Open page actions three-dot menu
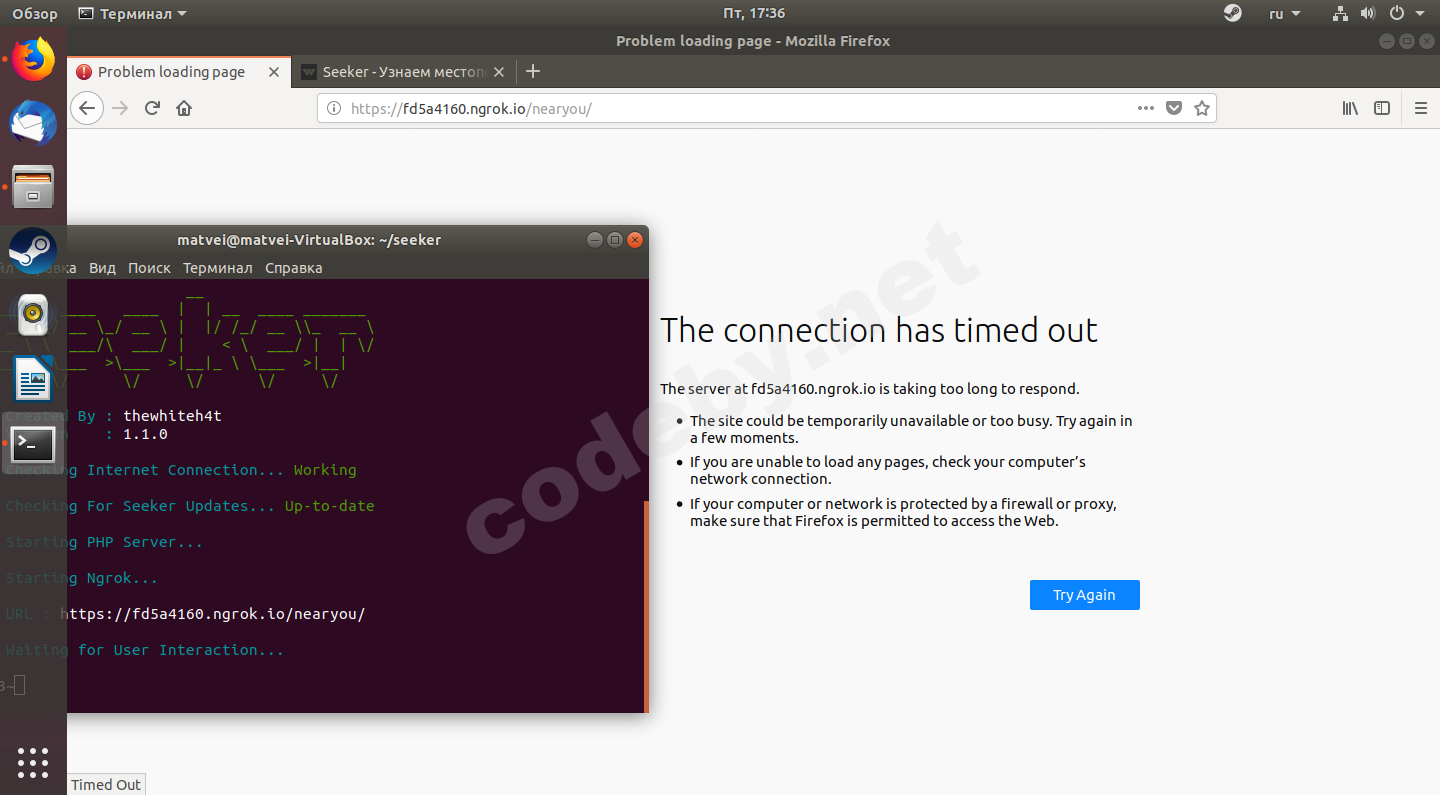The height and width of the screenshot is (795, 1440). coord(1146,108)
